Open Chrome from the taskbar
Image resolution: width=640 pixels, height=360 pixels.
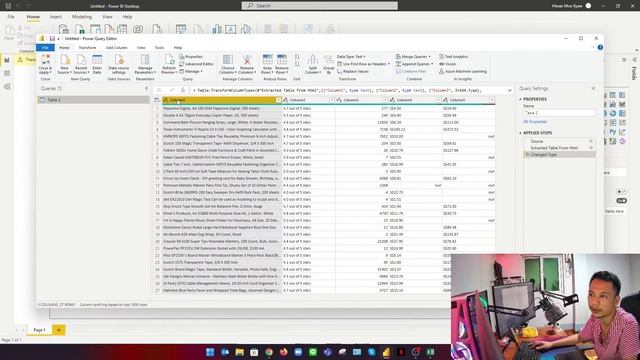click(269, 352)
